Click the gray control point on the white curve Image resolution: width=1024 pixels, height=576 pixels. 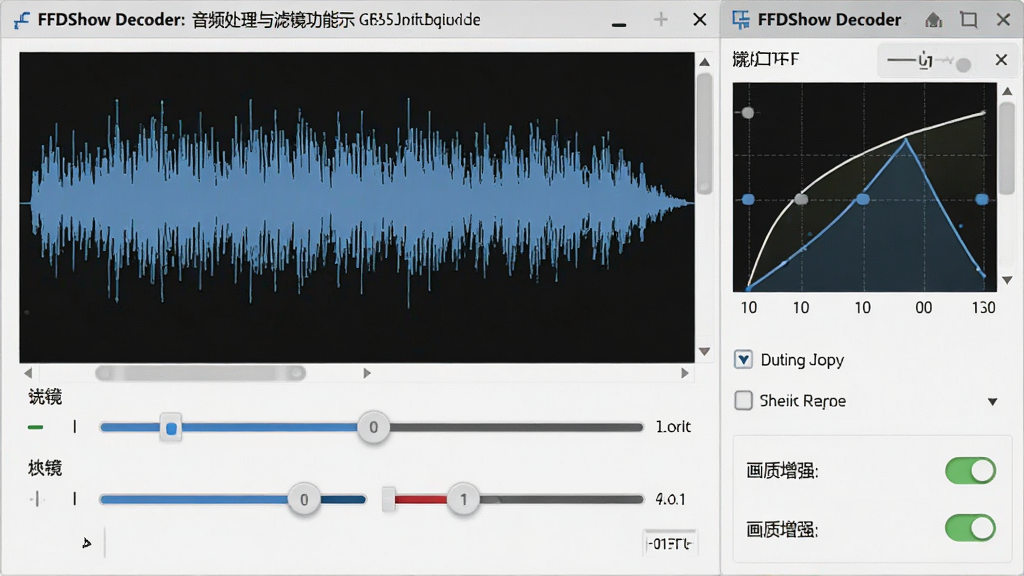point(801,199)
